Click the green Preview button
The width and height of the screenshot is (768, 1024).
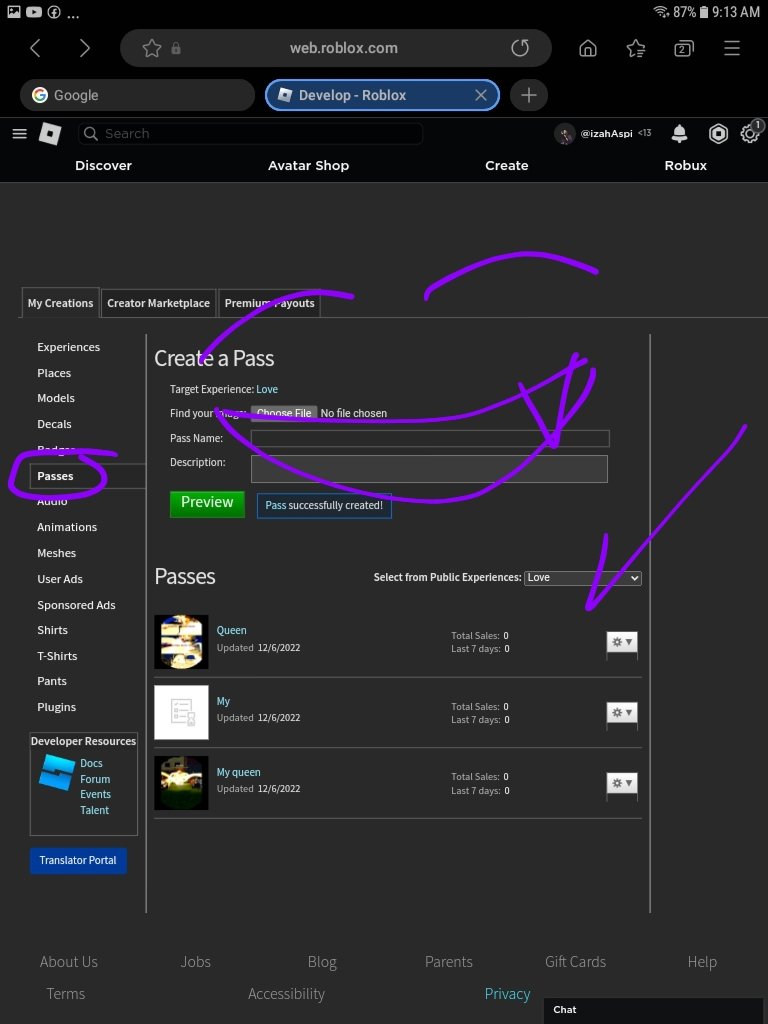(x=207, y=504)
